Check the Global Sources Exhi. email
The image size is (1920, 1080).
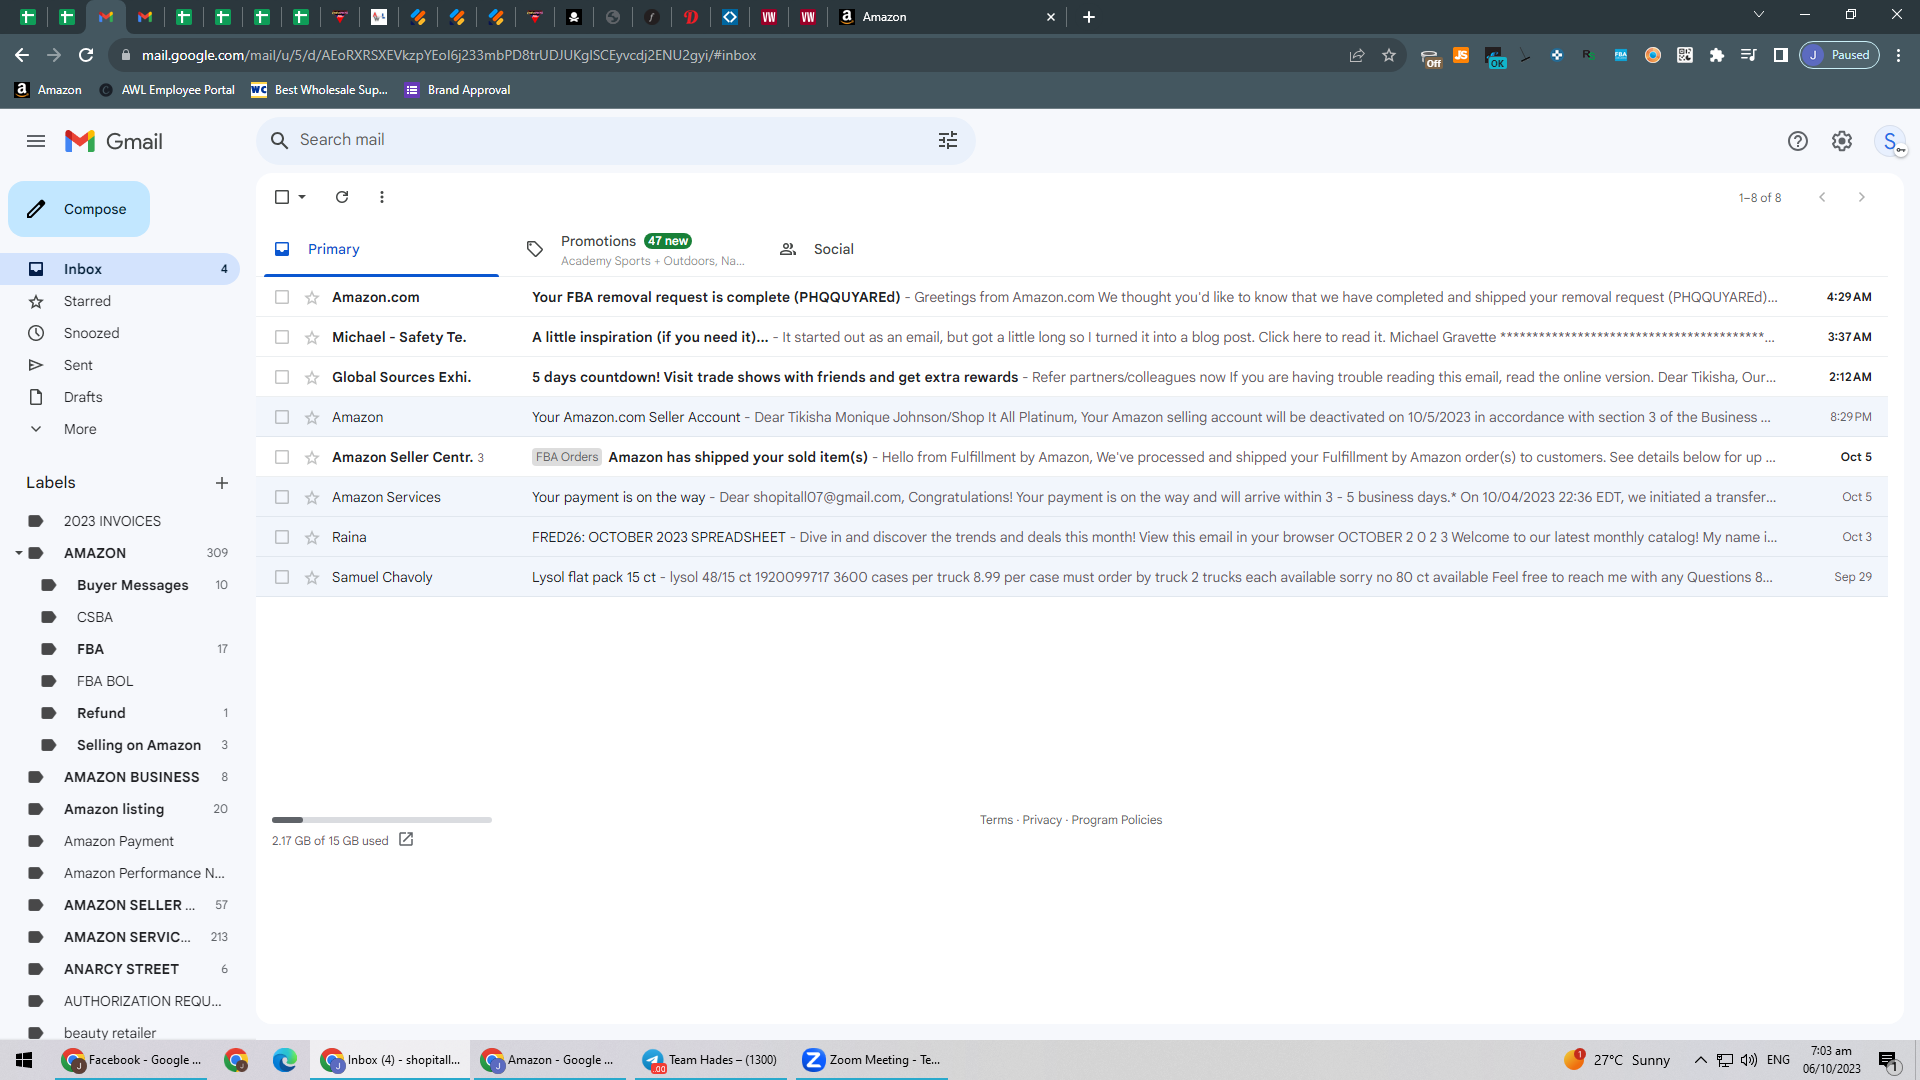[x=282, y=377]
